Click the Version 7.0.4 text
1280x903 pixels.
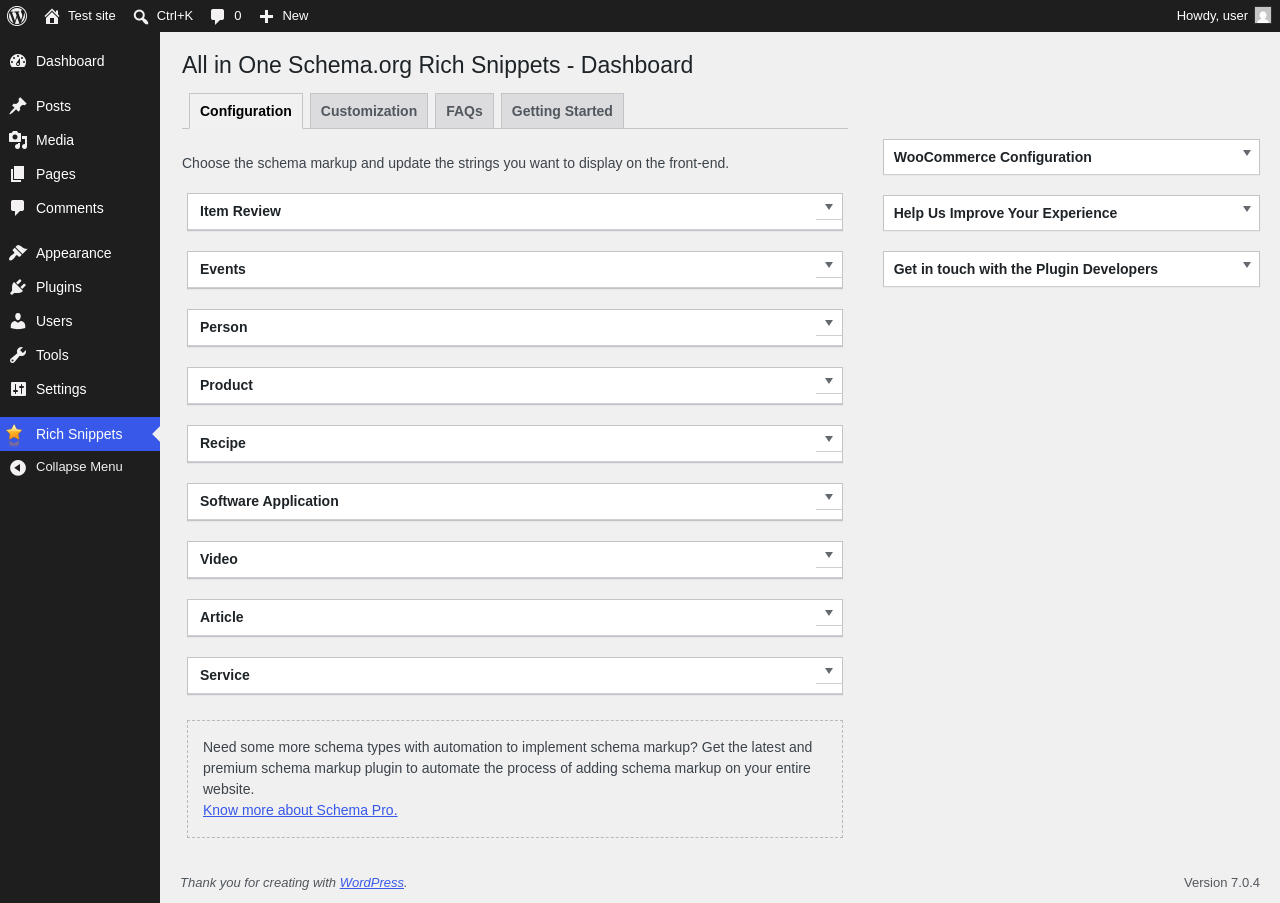coord(1222,882)
